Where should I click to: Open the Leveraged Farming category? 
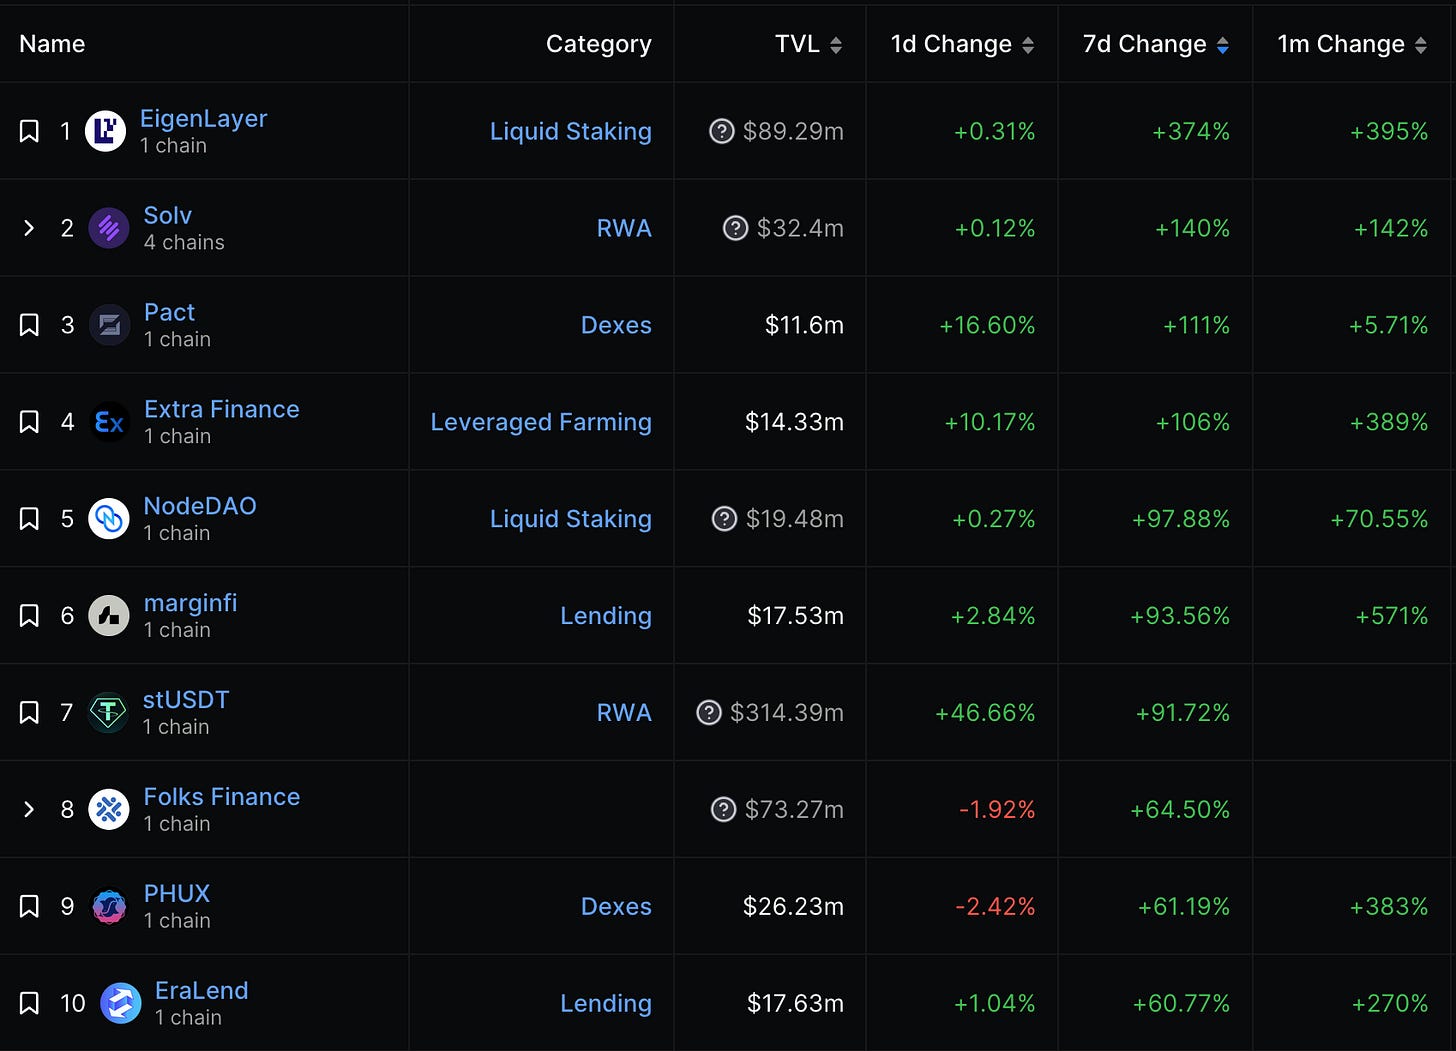[x=541, y=423]
